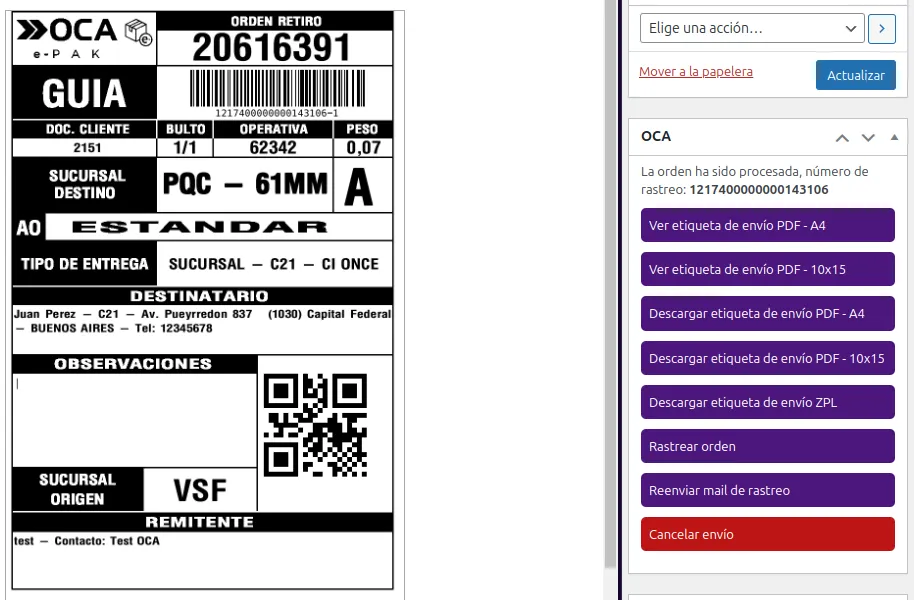The height and width of the screenshot is (600, 914).
Task: View shipping label PDF in A4
Action: click(x=767, y=226)
